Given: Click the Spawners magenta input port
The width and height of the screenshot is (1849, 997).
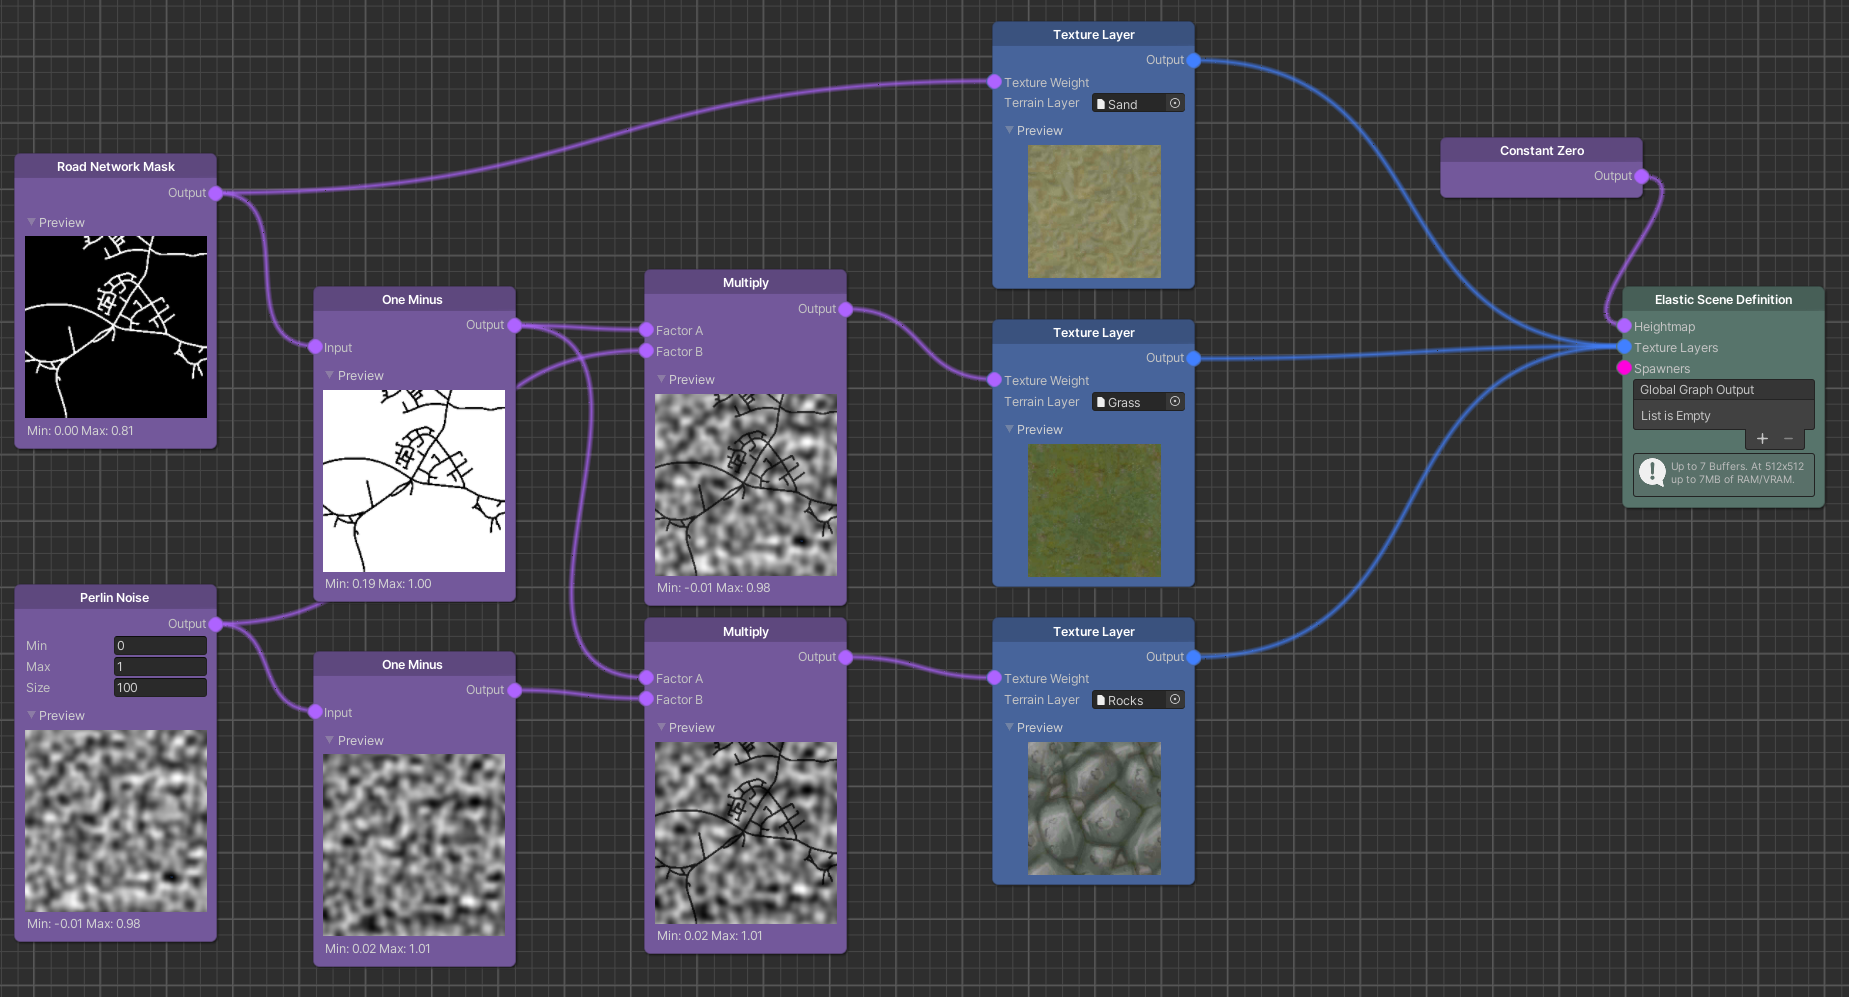Looking at the screenshot, I should click(1624, 369).
